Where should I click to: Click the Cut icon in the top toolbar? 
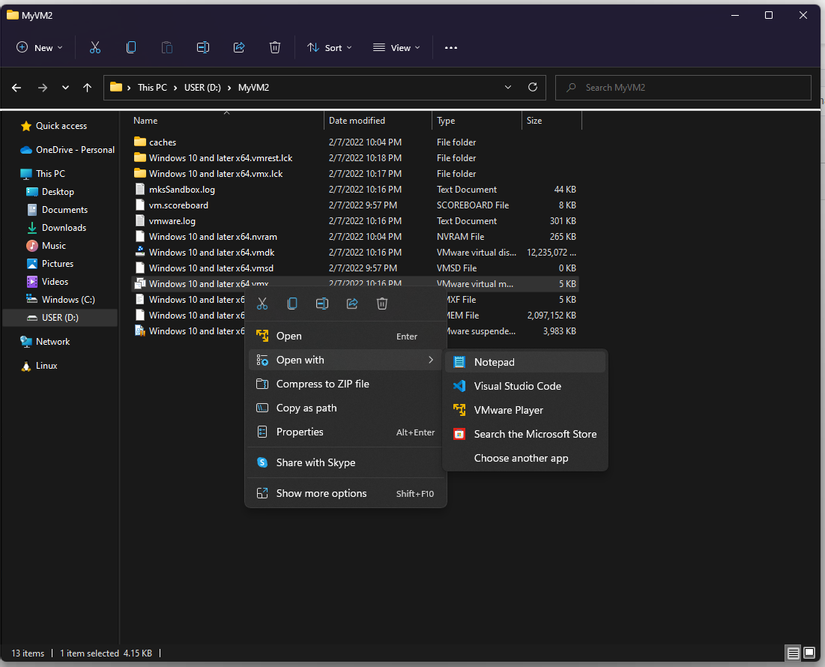(x=95, y=47)
